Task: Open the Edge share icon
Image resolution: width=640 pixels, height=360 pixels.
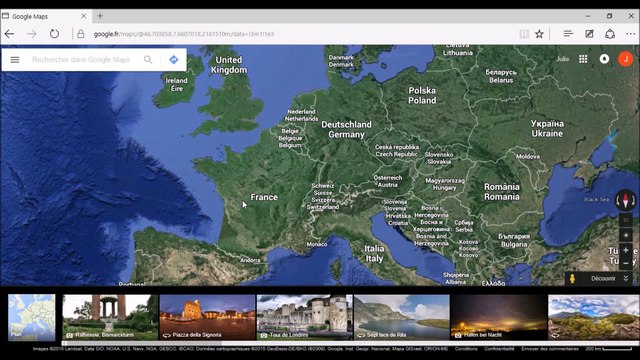Action: click(x=610, y=34)
